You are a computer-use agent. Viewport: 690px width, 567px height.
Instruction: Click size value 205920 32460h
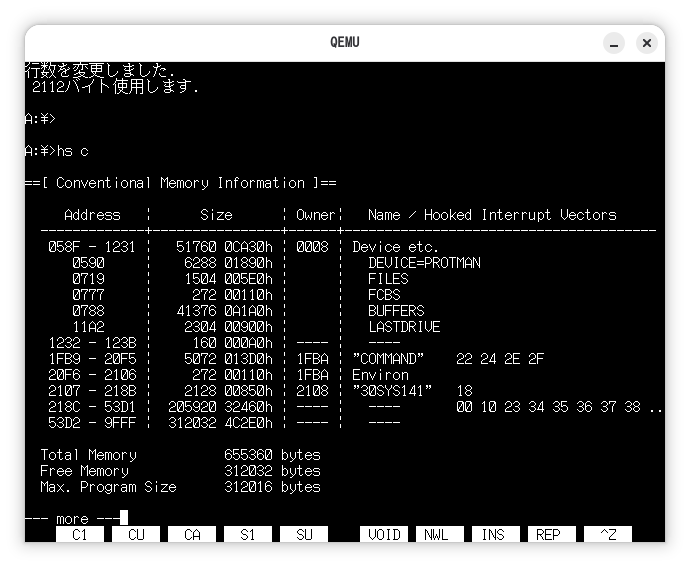(x=220, y=407)
